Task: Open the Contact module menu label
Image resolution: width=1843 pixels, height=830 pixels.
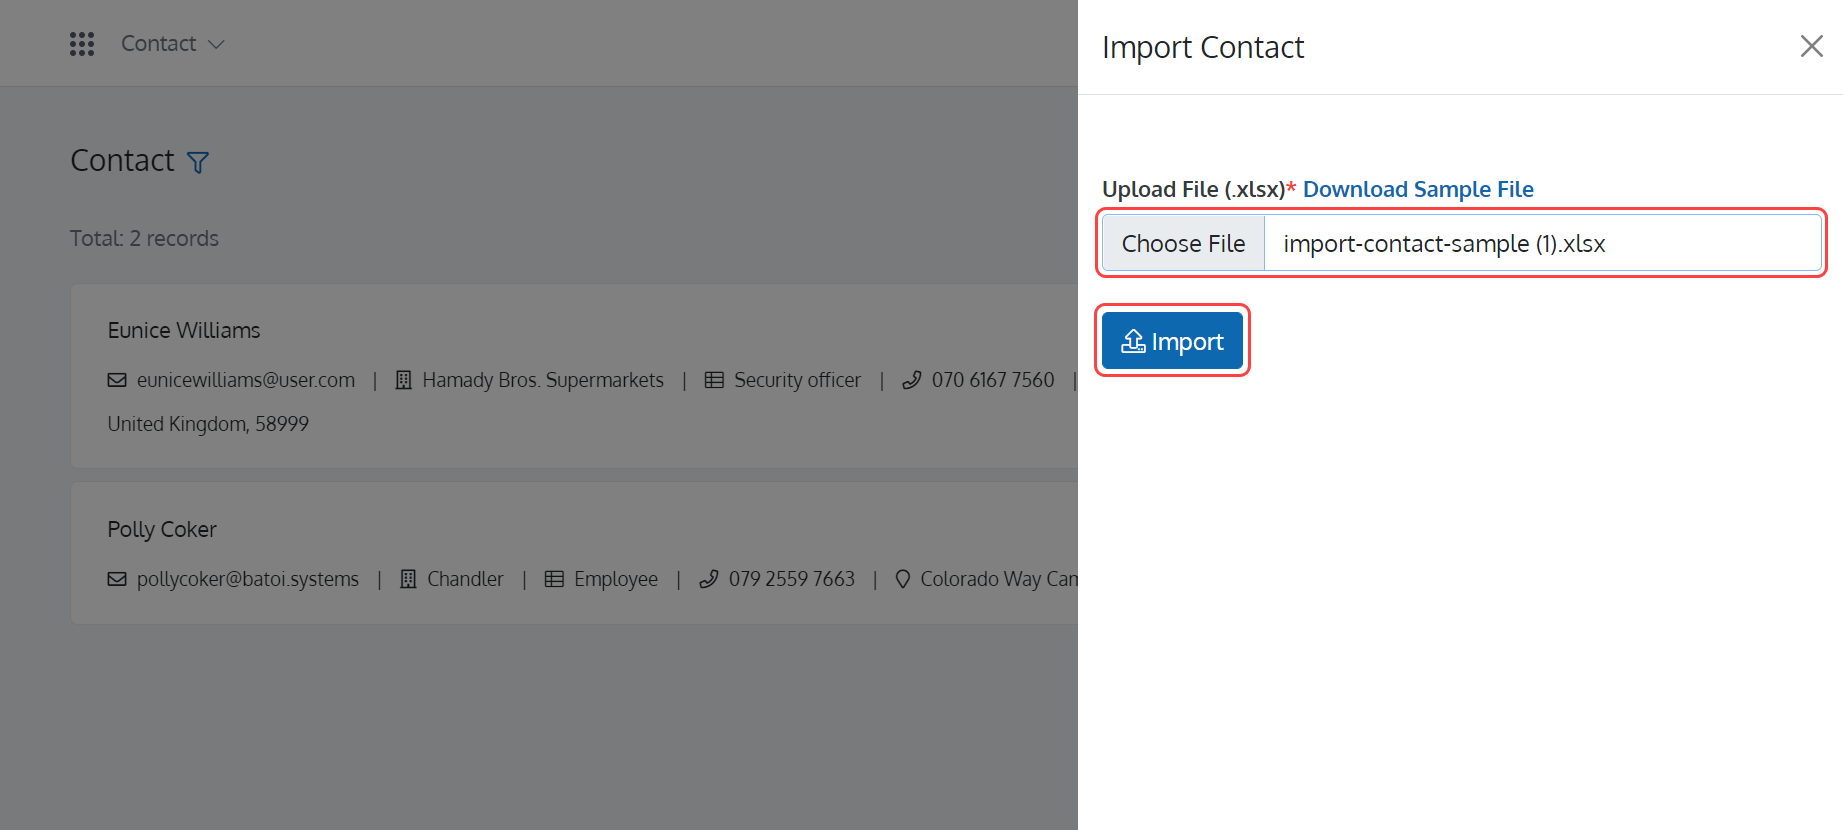Action: click(x=158, y=44)
